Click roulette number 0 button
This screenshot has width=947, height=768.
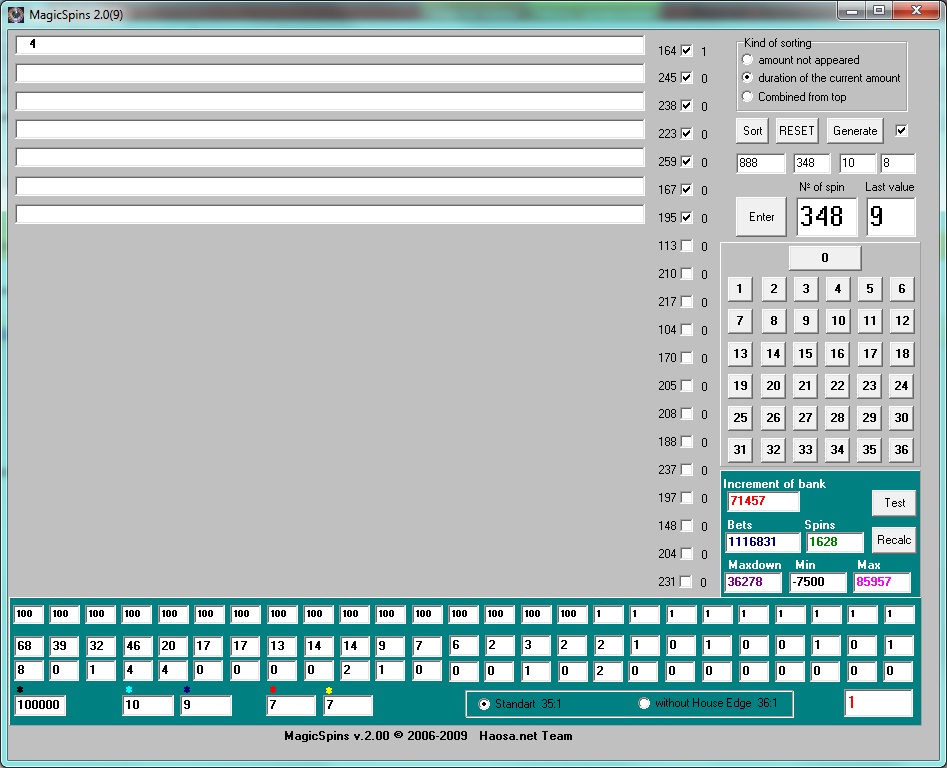click(x=825, y=258)
